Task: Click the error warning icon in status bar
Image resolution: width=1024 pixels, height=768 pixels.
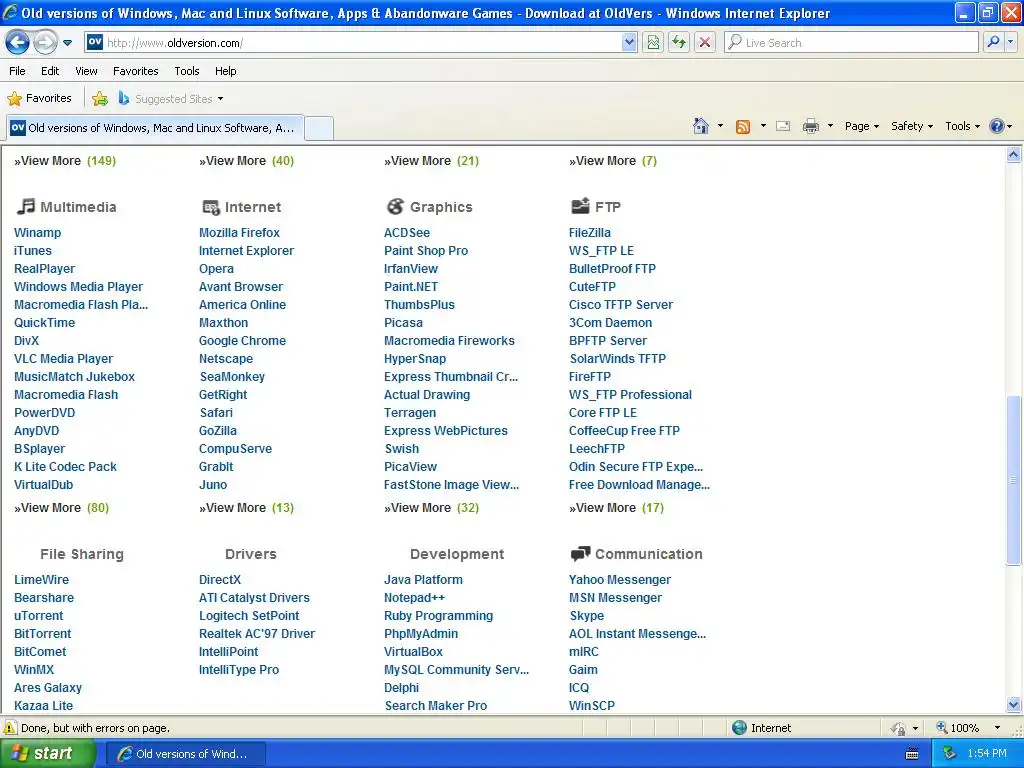Action: 10,728
